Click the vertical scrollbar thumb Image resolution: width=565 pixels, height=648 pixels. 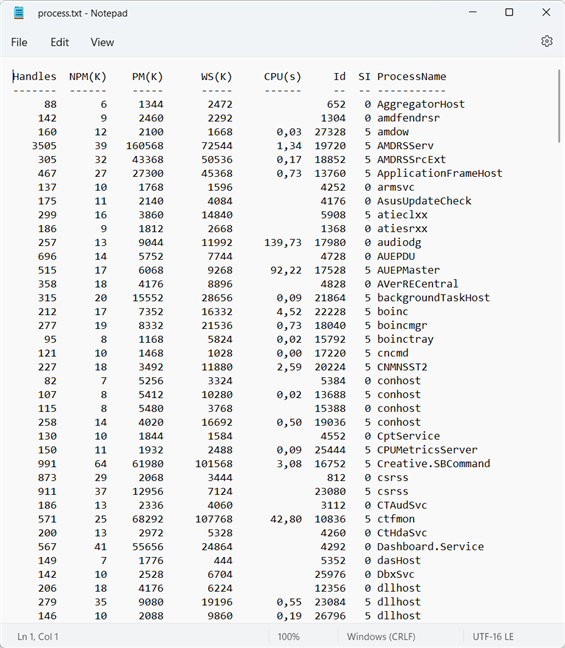coord(559,107)
